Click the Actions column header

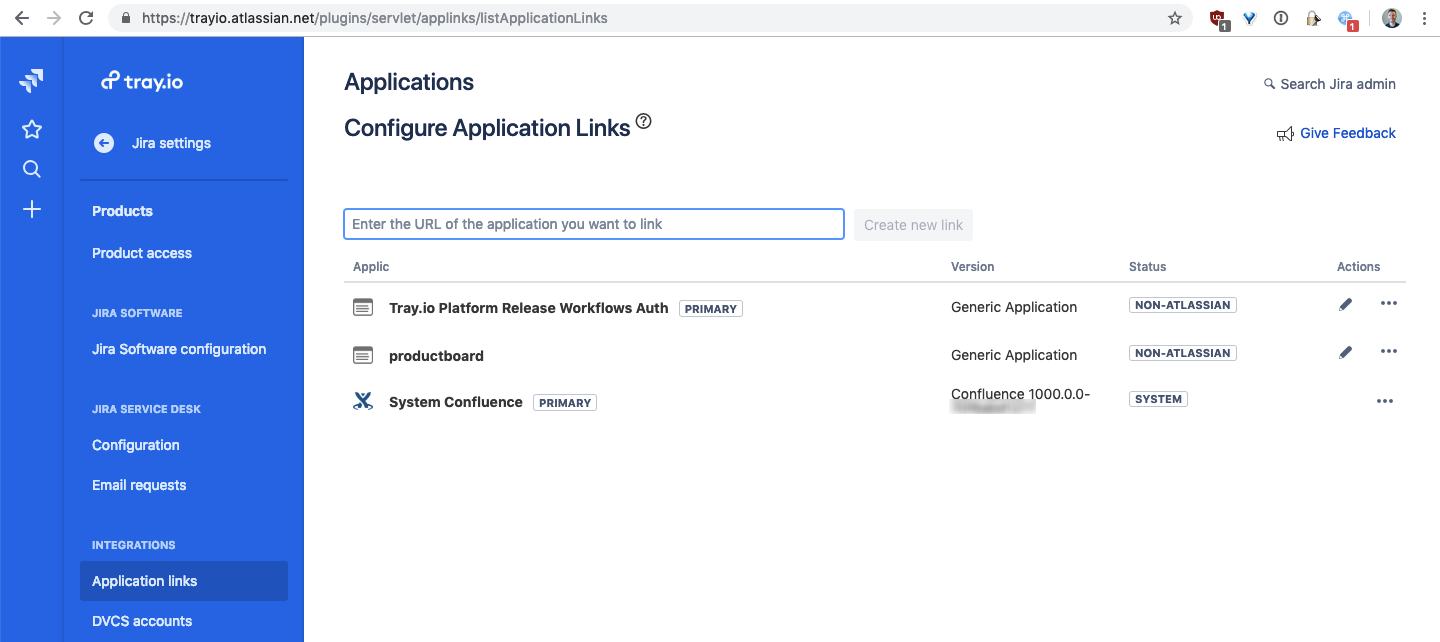[1358, 267]
